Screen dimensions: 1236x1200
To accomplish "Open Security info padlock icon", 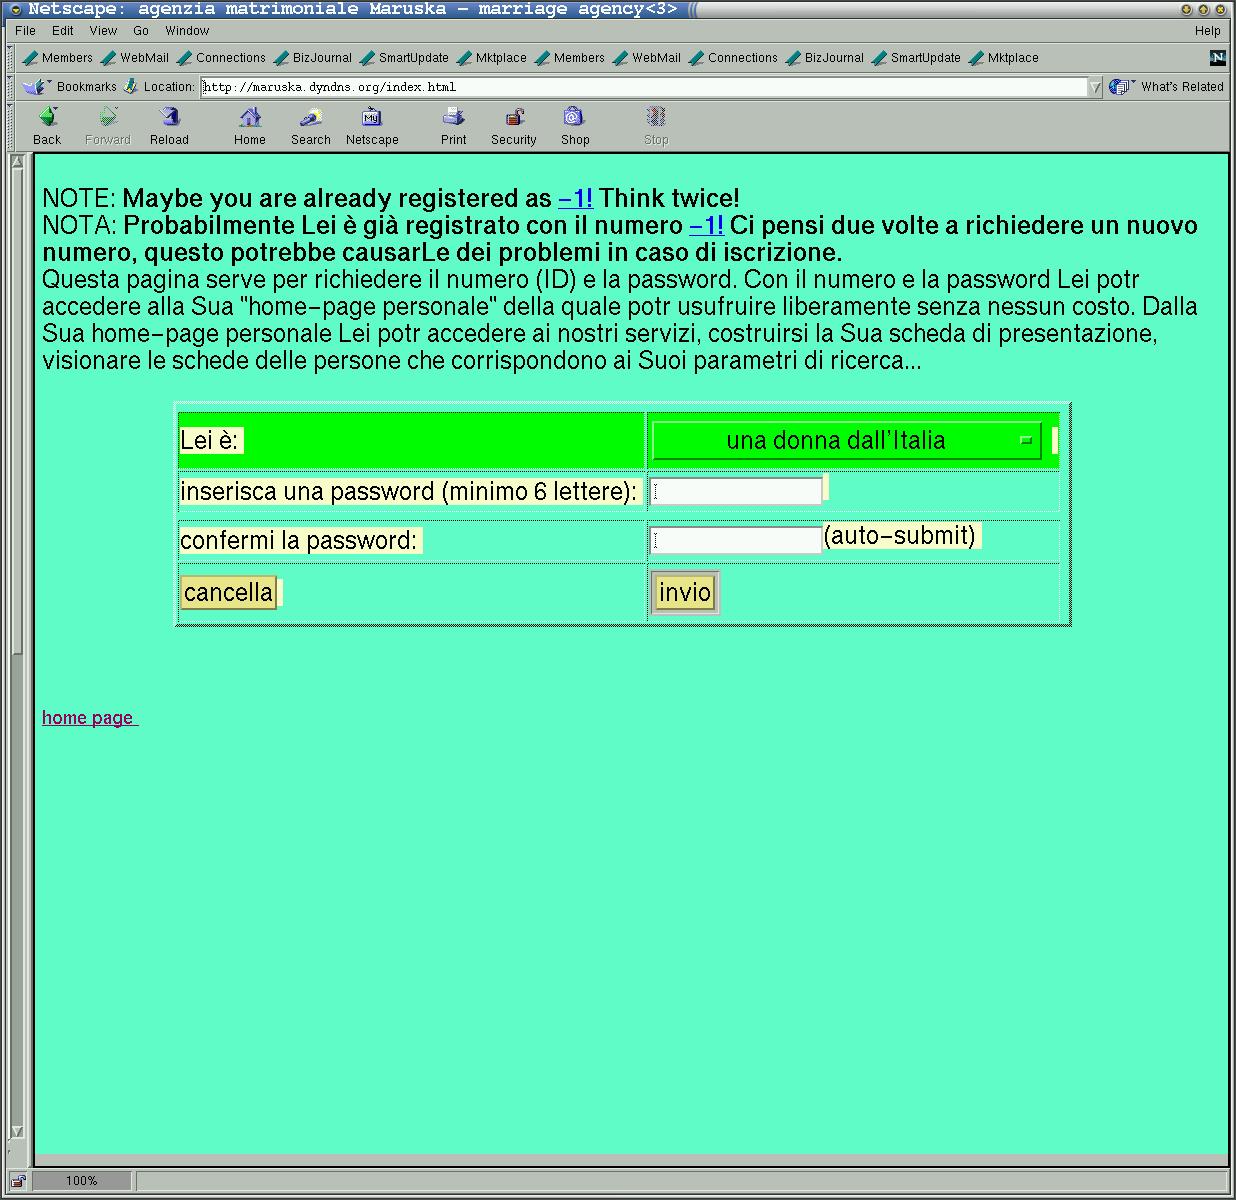I will 514,118.
